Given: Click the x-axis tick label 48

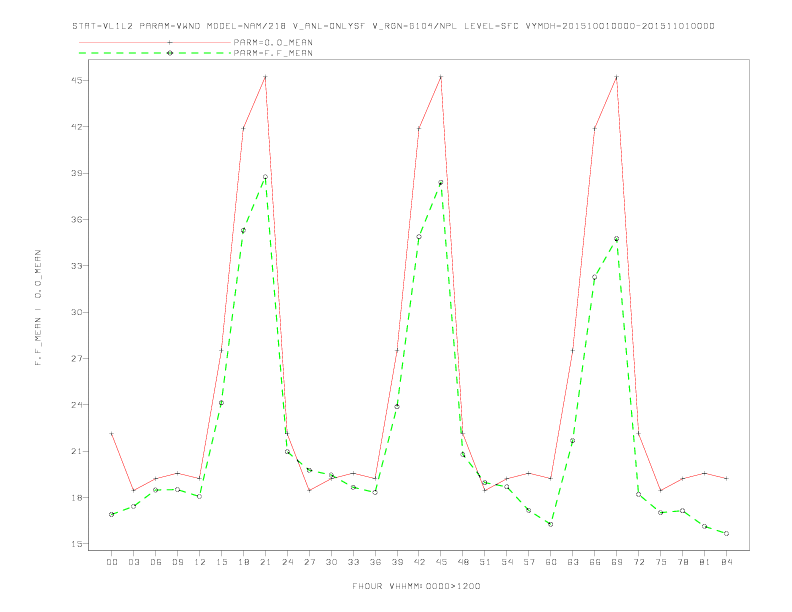Looking at the screenshot, I should point(463,562).
